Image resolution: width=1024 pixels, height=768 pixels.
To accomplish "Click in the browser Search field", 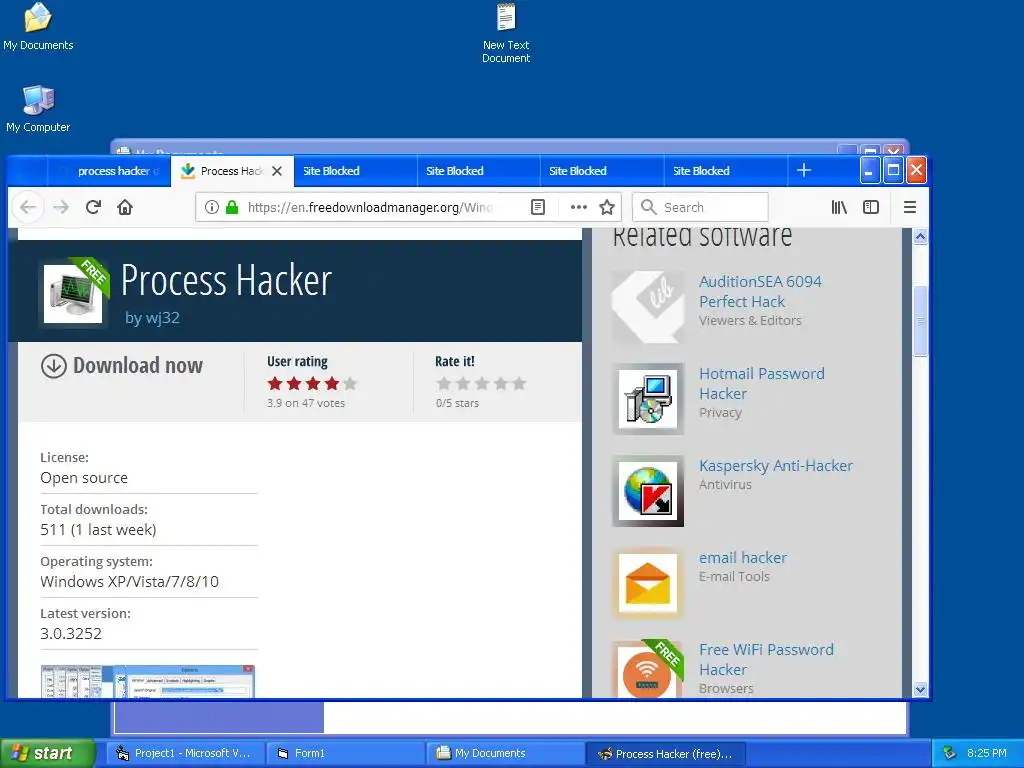I will pos(700,207).
